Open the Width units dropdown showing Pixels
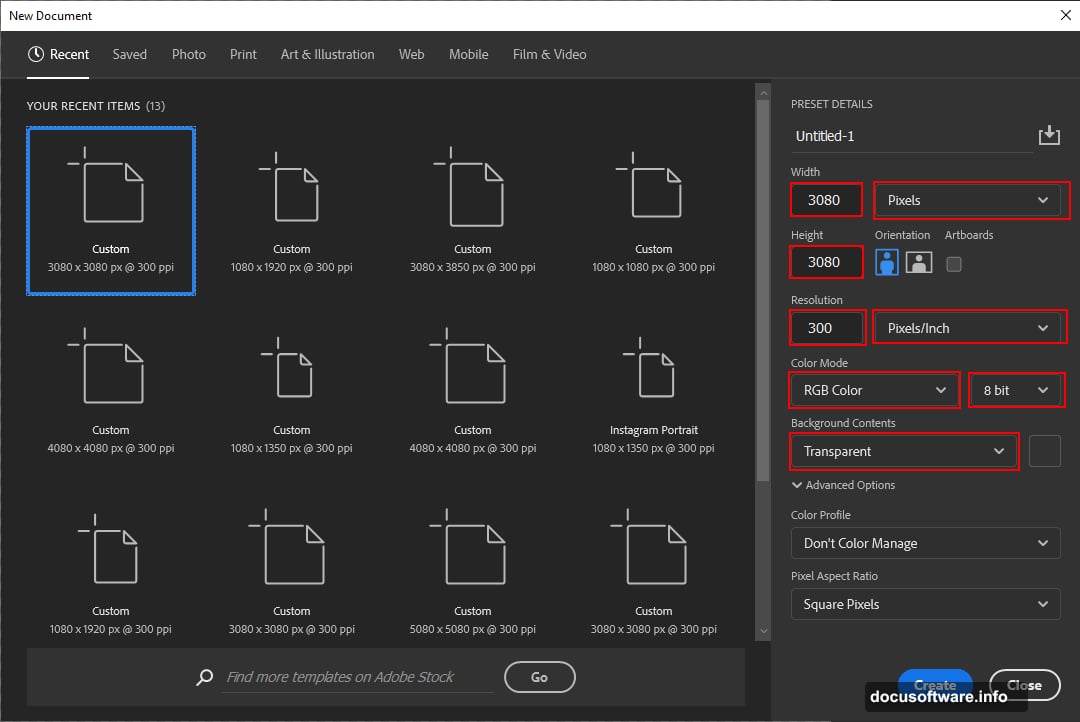 click(x=968, y=200)
